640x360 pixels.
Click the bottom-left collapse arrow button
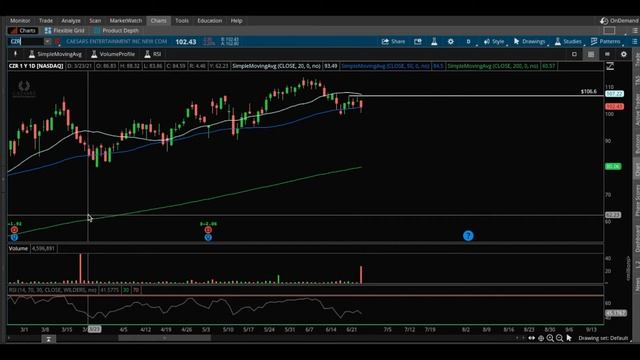48,339
